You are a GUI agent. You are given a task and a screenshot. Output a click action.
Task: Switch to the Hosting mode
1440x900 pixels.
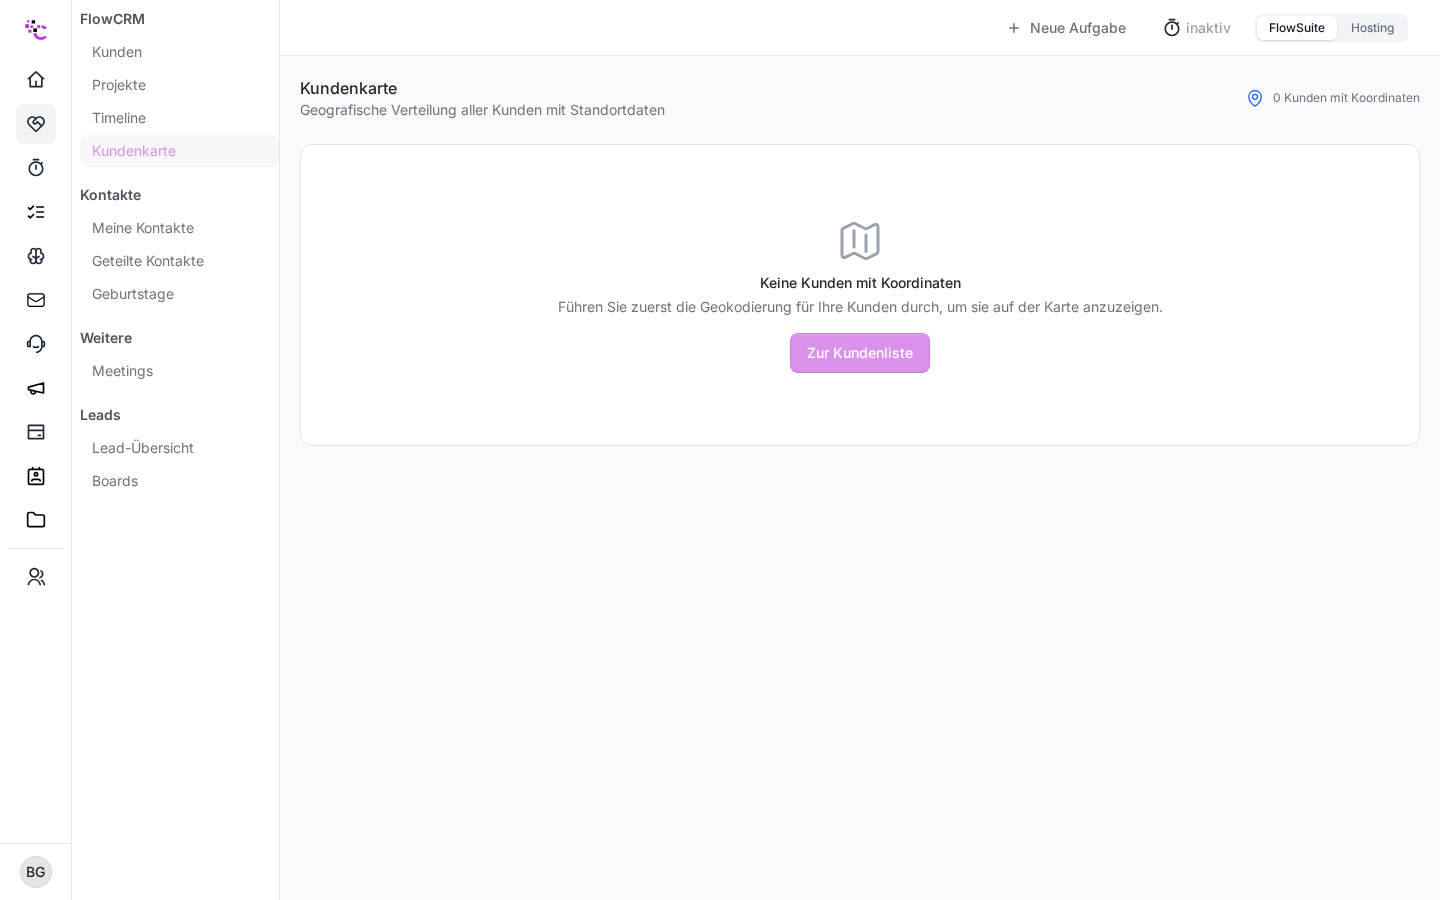[x=1372, y=28]
